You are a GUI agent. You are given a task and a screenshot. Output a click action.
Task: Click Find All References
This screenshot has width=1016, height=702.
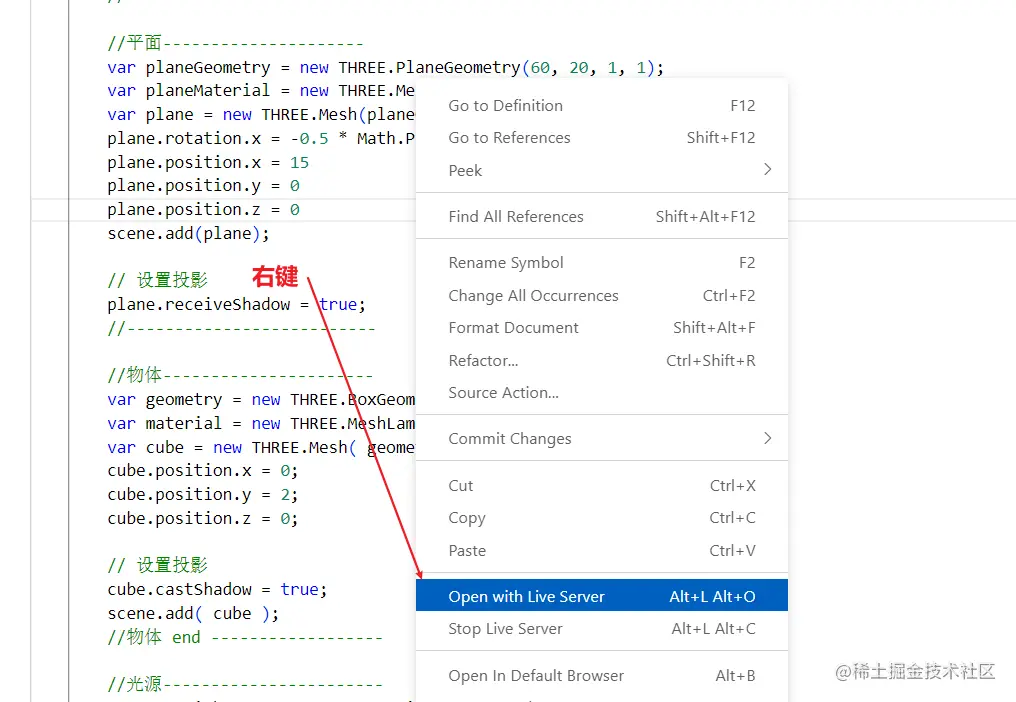point(601,216)
